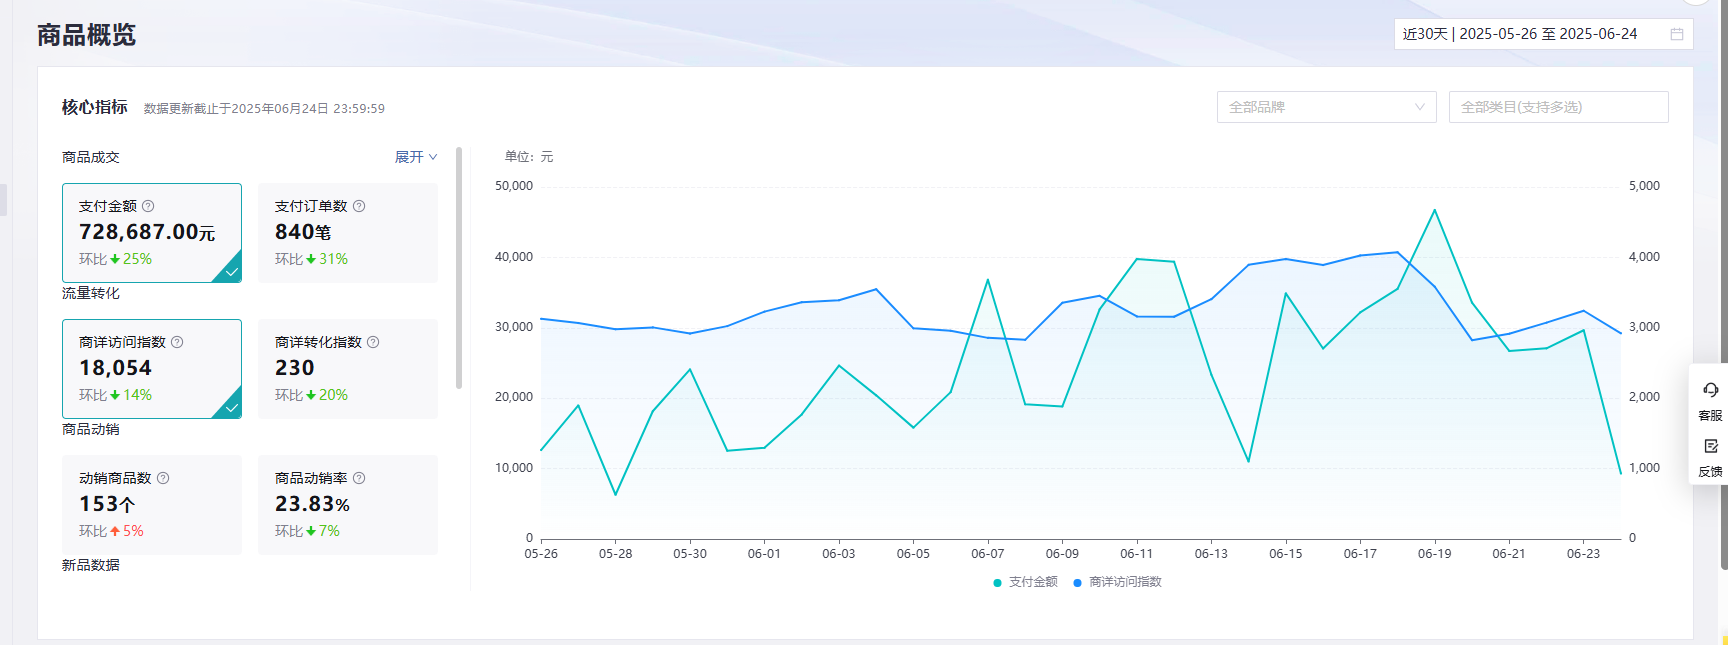The image size is (1728, 645).
Task: Click the help icon beside 支付订单数
Action: pos(359,206)
